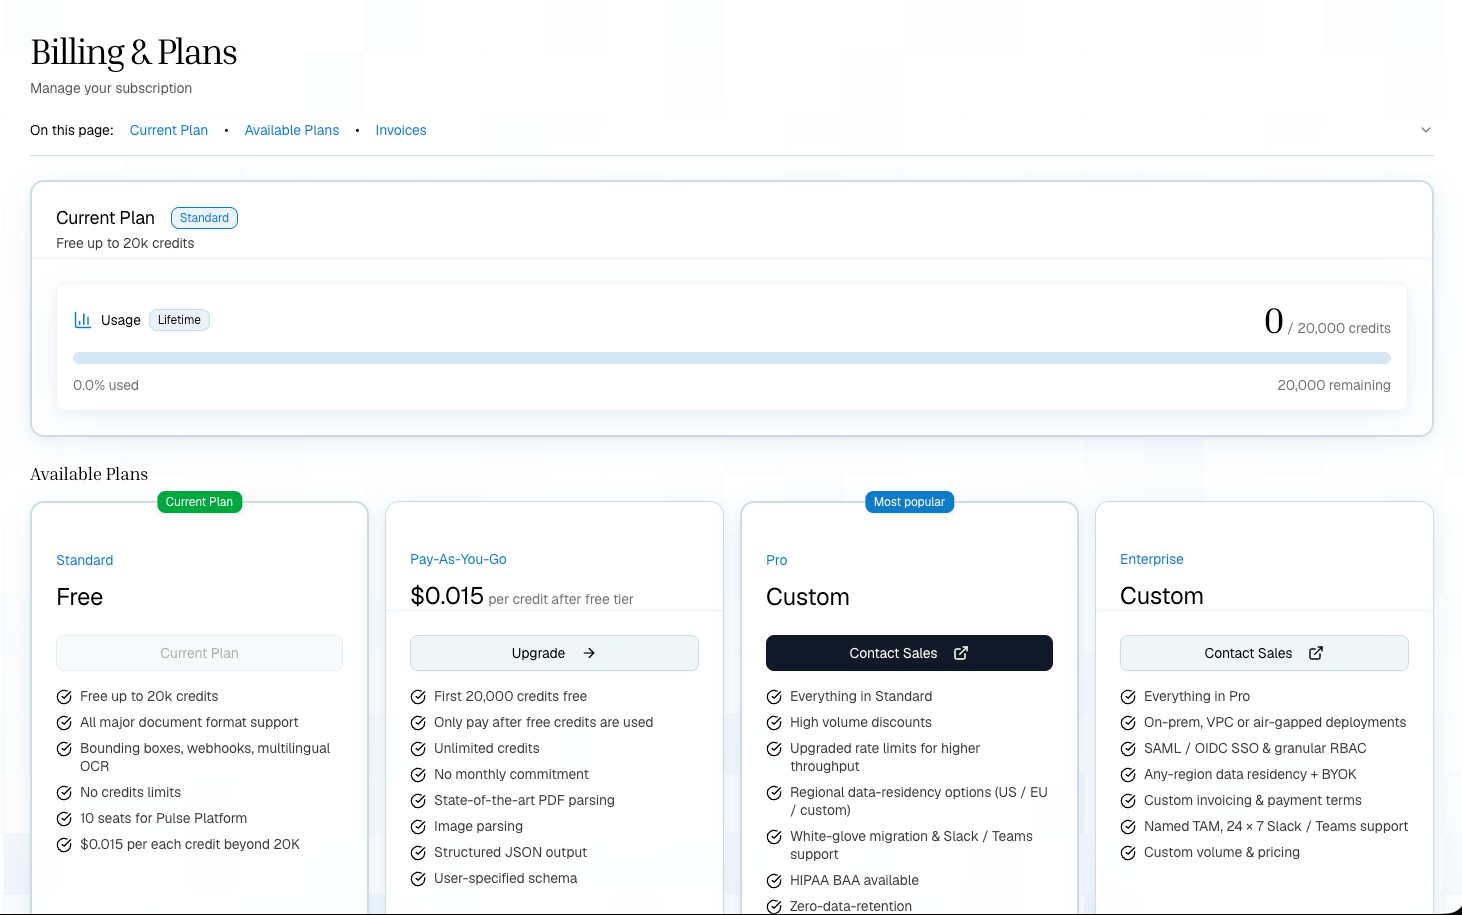Click checkmark icon beside 10 seats for Pulse Platform
The height and width of the screenshot is (915, 1462).
tap(64, 819)
